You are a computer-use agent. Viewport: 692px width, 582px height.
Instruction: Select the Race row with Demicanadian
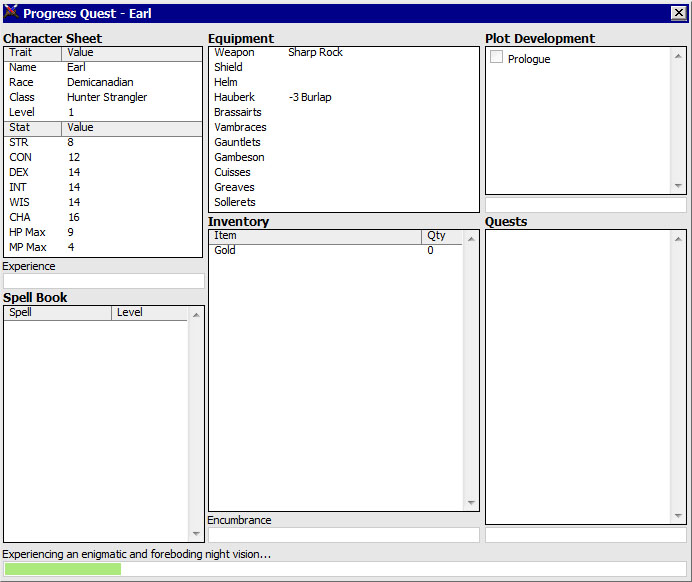103,83
